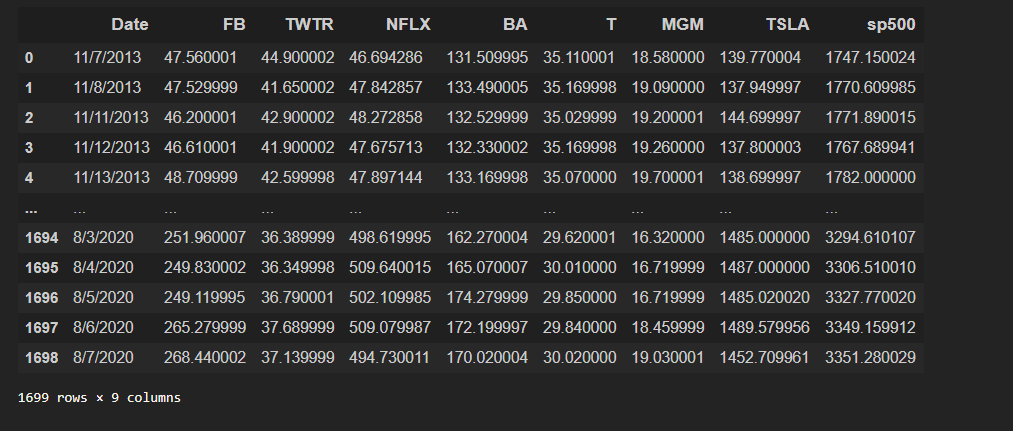Click TSLA value 1485.000000

point(760,239)
